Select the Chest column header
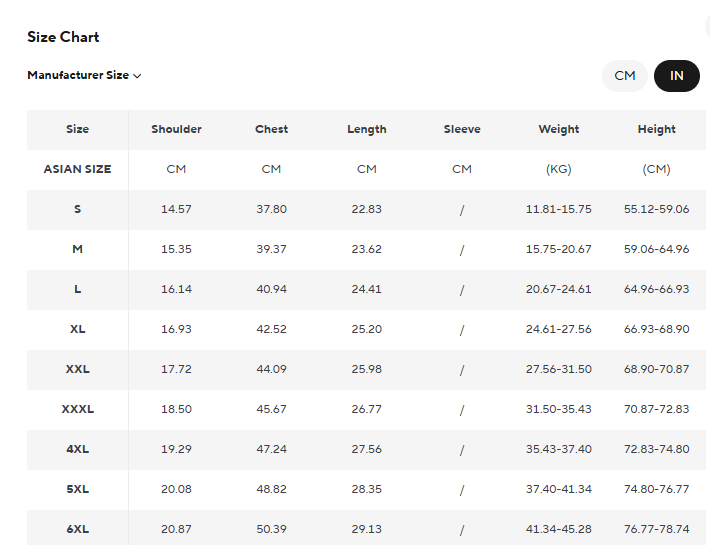This screenshot has width=710, height=545. [271, 129]
